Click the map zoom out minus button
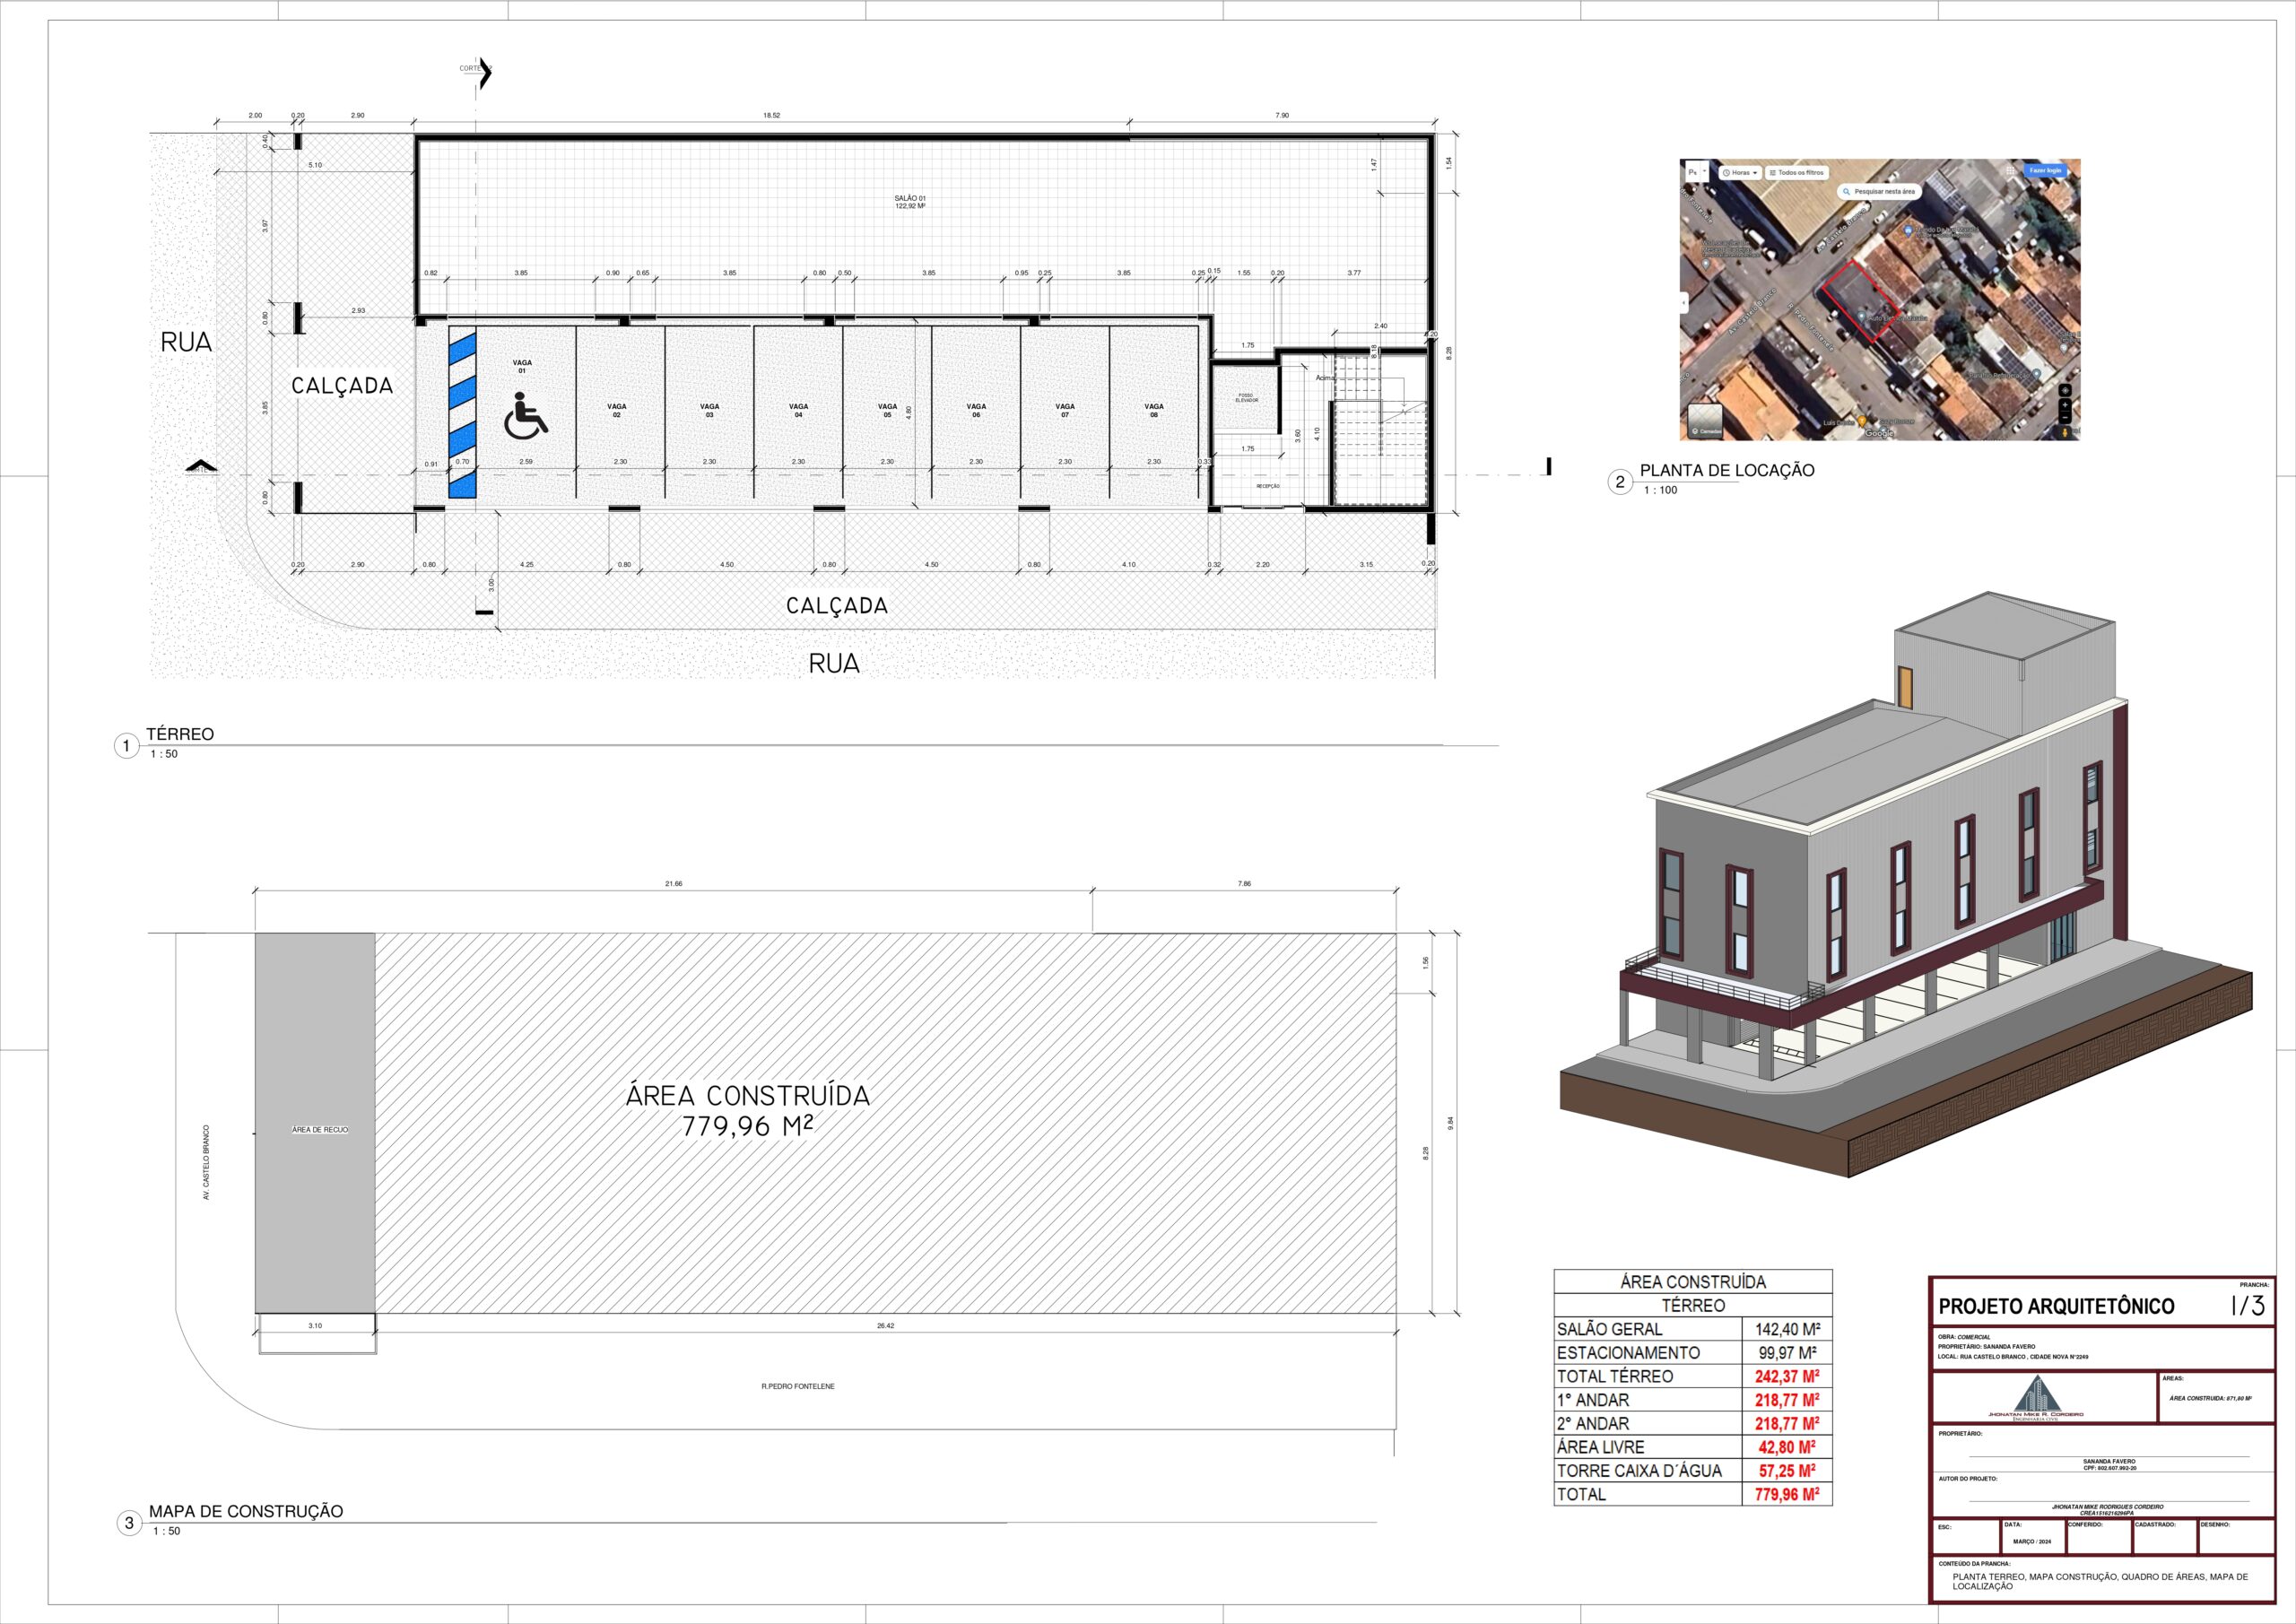2296x1624 pixels. pos(2065,418)
